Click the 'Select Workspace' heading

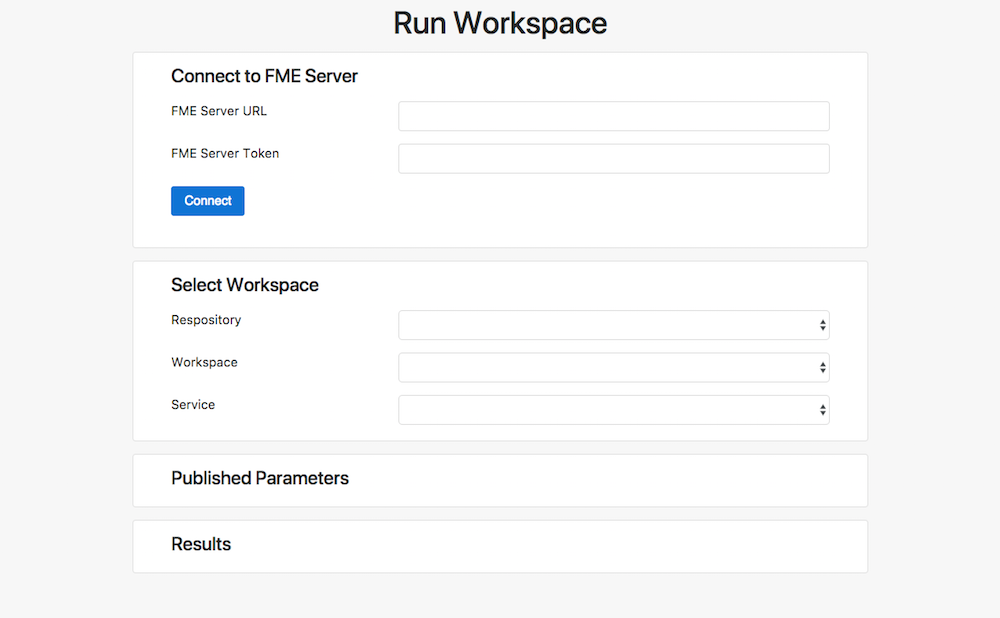(x=245, y=285)
